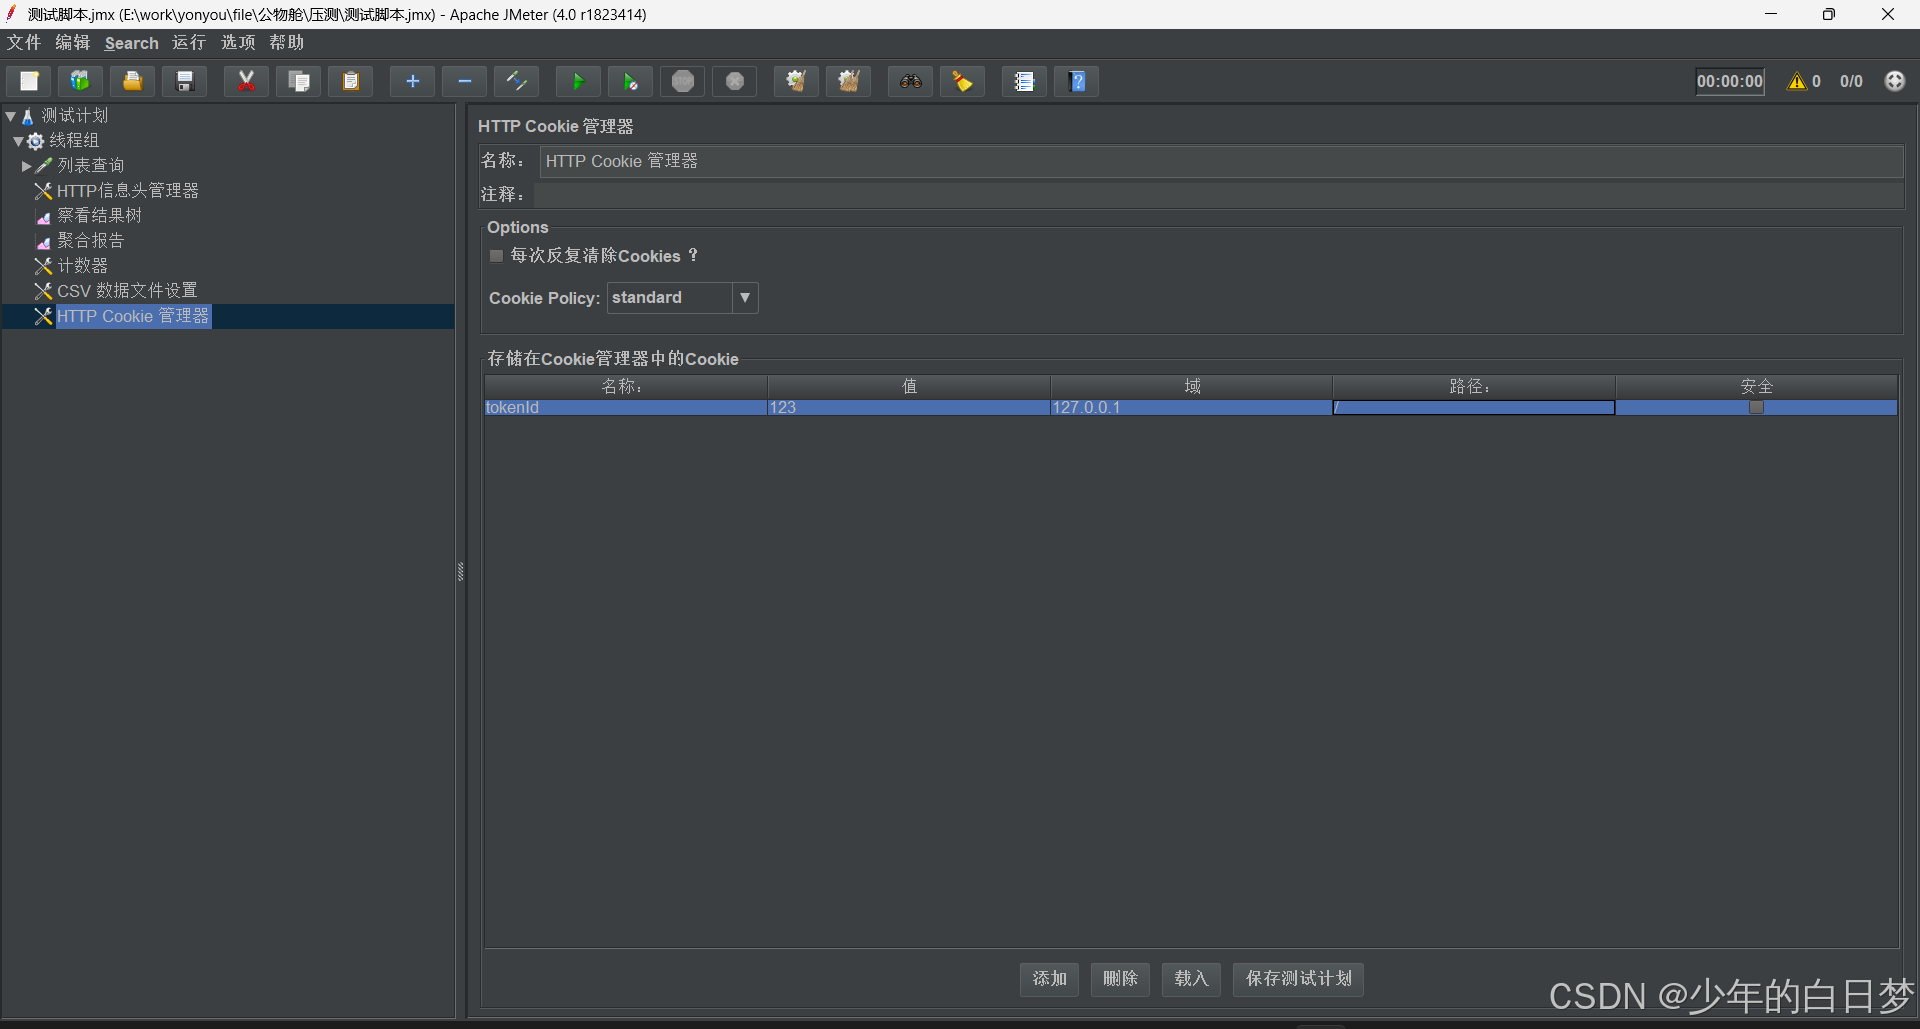Open the 选项 menu
The height and width of the screenshot is (1029, 1920).
(238, 42)
